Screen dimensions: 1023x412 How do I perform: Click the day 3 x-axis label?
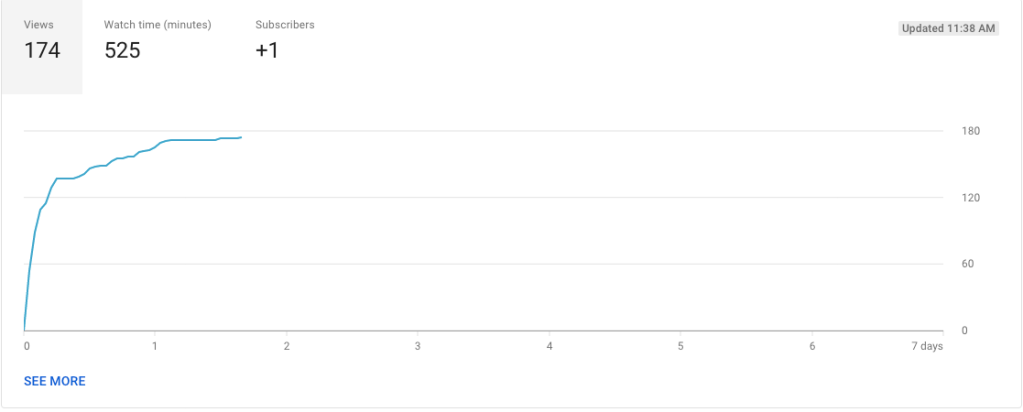pyautogui.click(x=418, y=346)
